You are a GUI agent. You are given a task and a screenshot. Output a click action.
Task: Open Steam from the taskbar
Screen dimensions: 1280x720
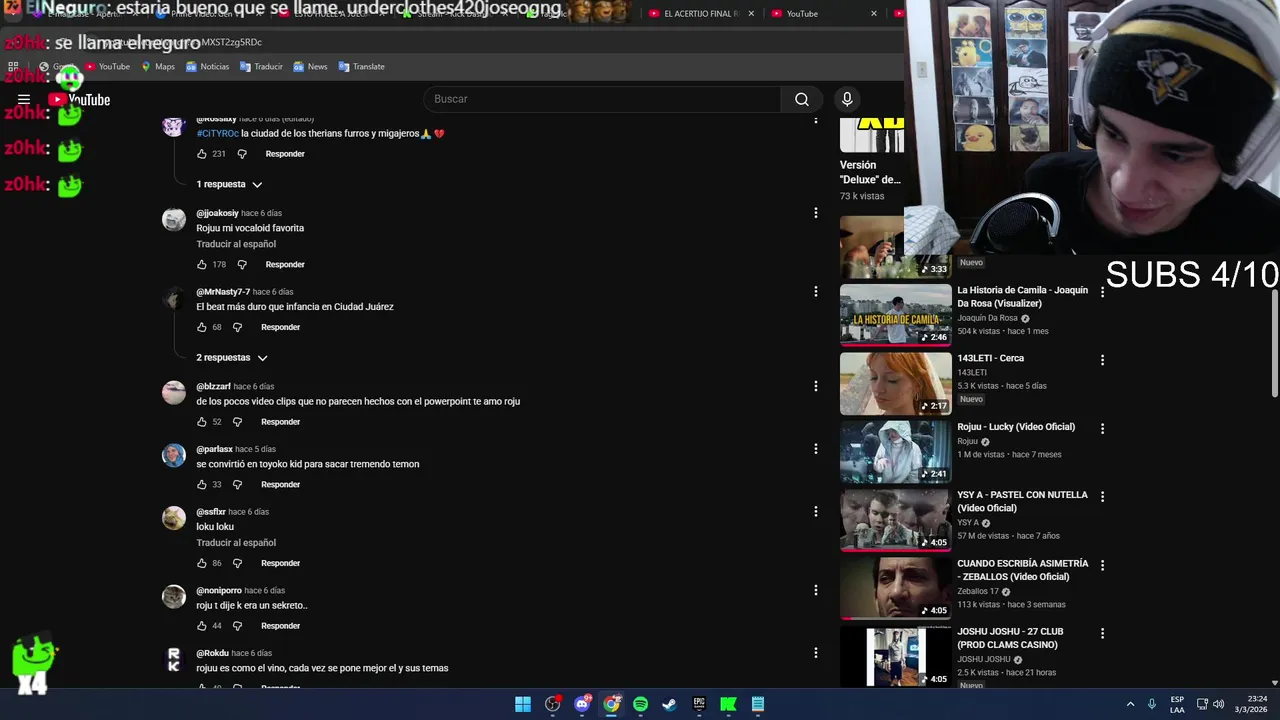coord(670,704)
